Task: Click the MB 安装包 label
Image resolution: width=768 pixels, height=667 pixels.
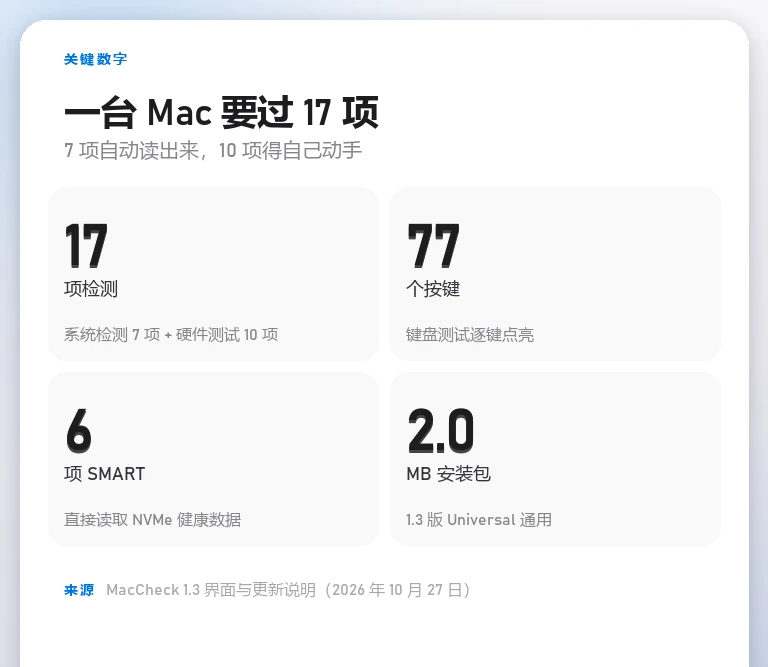Action: 449,474
